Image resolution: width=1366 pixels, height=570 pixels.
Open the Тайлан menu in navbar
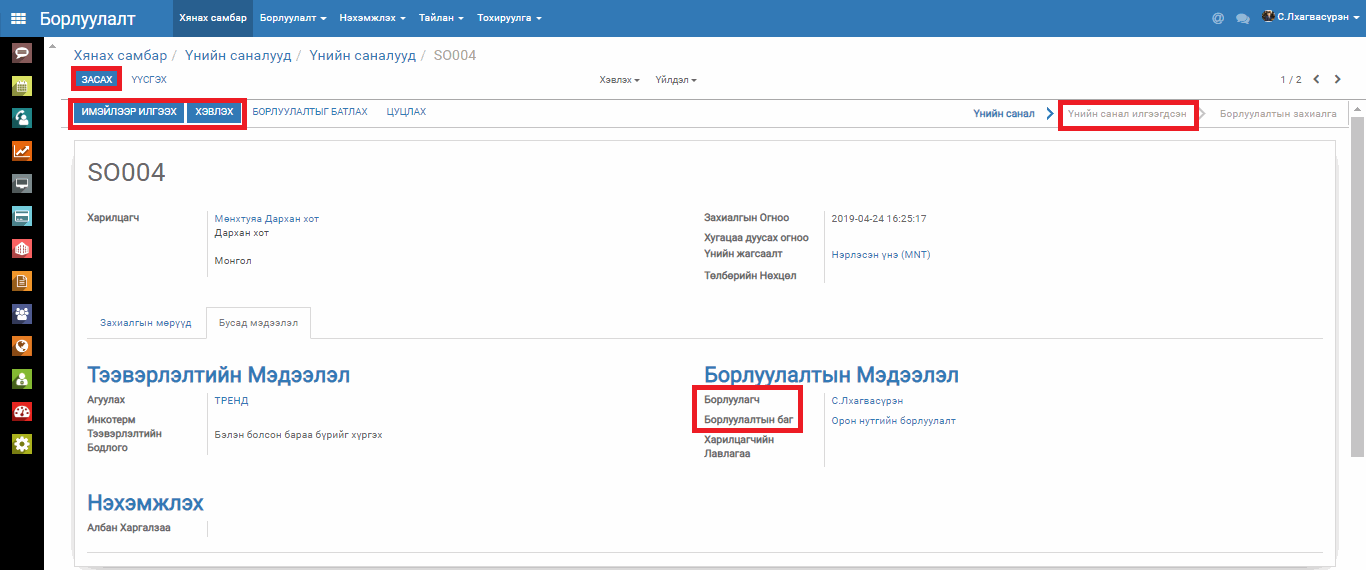(x=441, y=18)
